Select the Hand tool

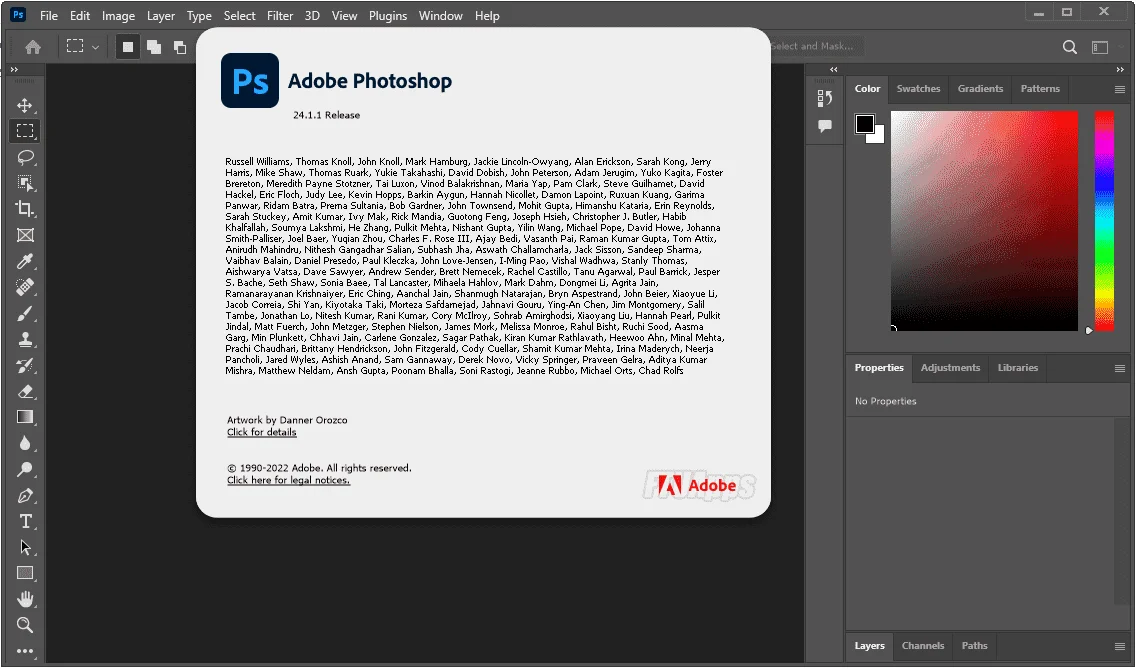click(x=25, y=599)
